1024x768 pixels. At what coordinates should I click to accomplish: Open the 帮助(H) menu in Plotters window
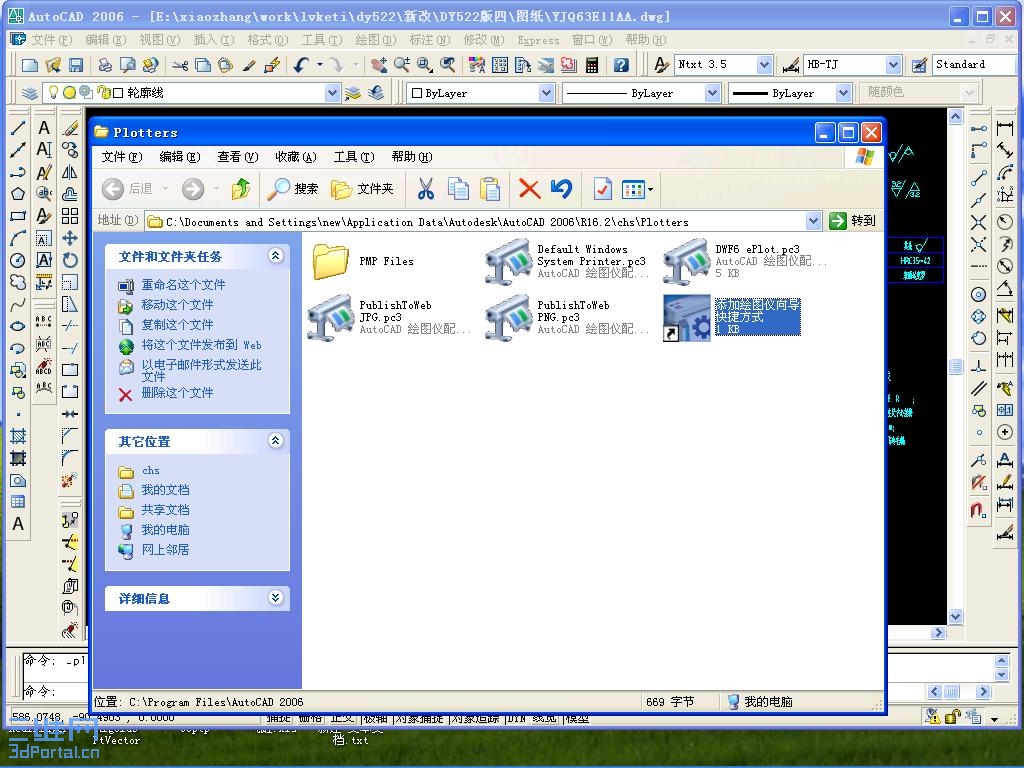(x=412, y=157)
